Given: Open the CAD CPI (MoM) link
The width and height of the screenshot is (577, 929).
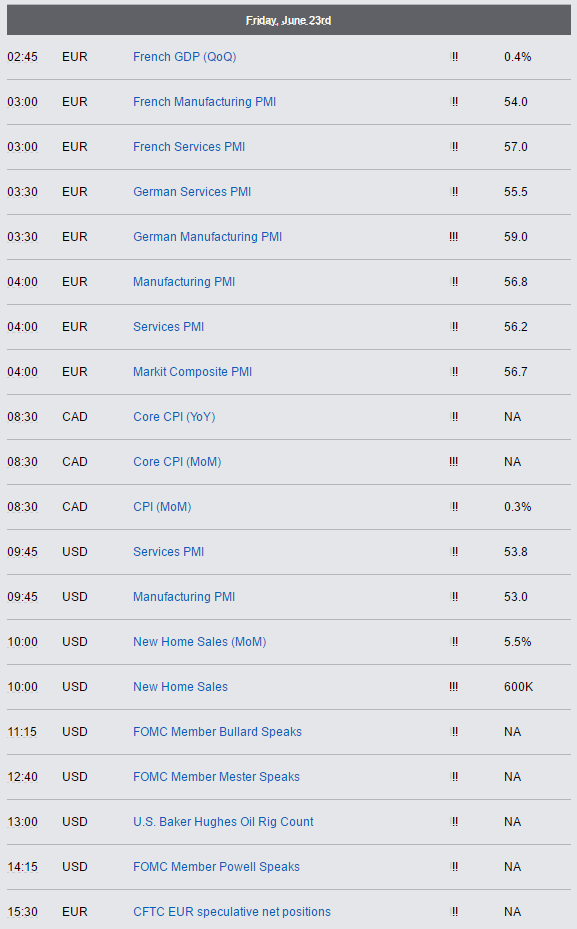Looking at the screenshot, I should coord(162,507).
